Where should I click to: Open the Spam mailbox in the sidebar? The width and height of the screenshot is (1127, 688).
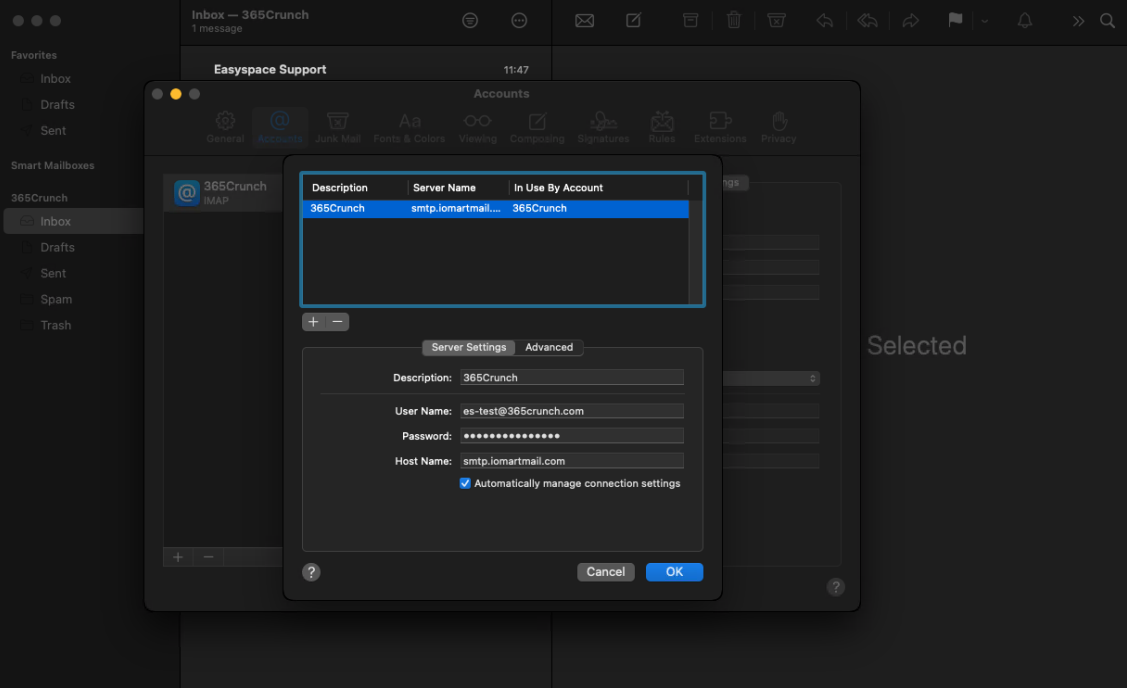[x=56, y=299]
